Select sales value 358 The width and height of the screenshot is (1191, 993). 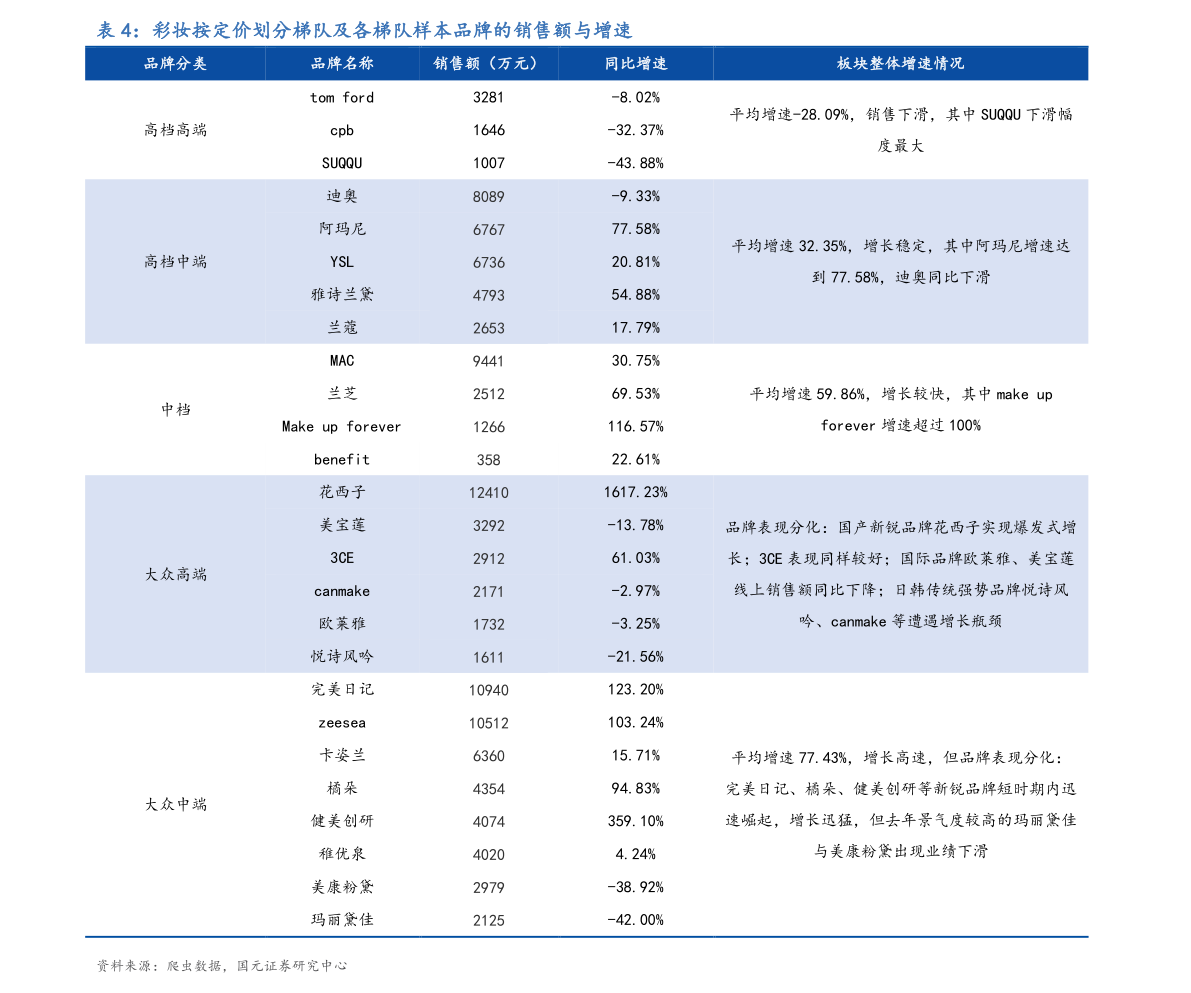[488, 460]
